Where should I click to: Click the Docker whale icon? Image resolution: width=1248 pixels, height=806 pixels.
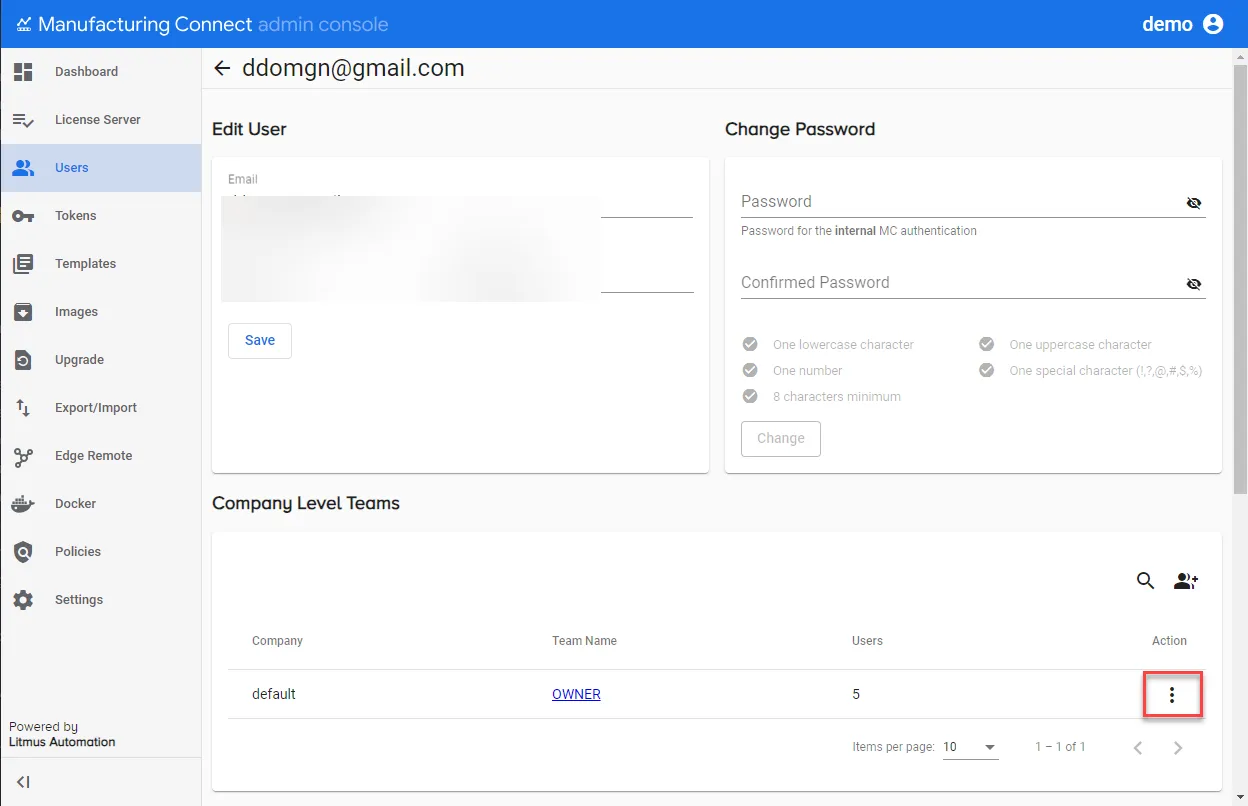pyautogui.click(x=23, y=504)
